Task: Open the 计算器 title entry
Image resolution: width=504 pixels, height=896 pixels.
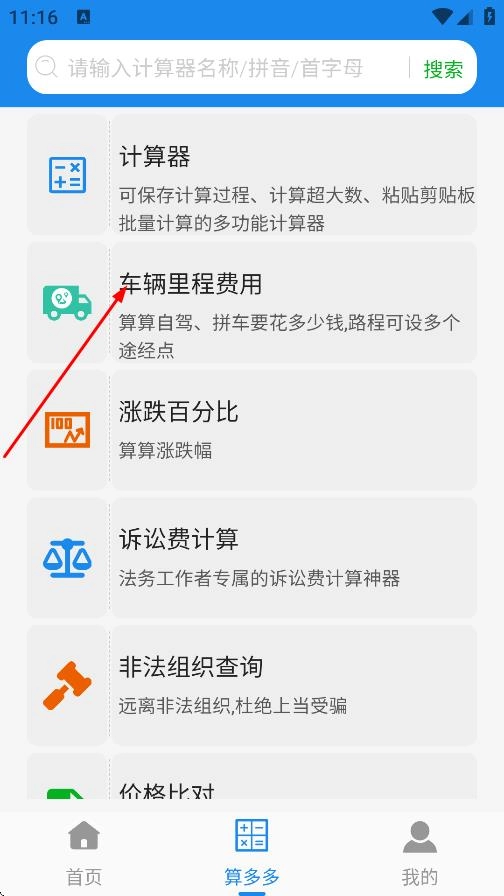Action: (x=154, y=156)
